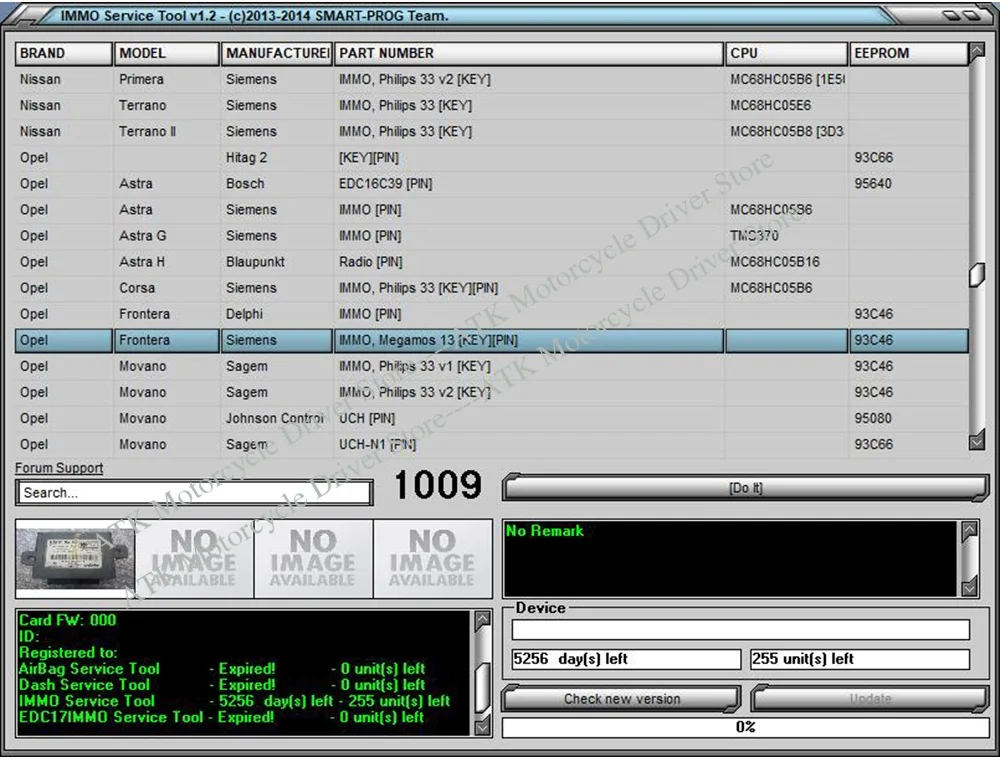Click the Dash Service Tool license line
The image size is (1000, 760).
tap(222, 685)
